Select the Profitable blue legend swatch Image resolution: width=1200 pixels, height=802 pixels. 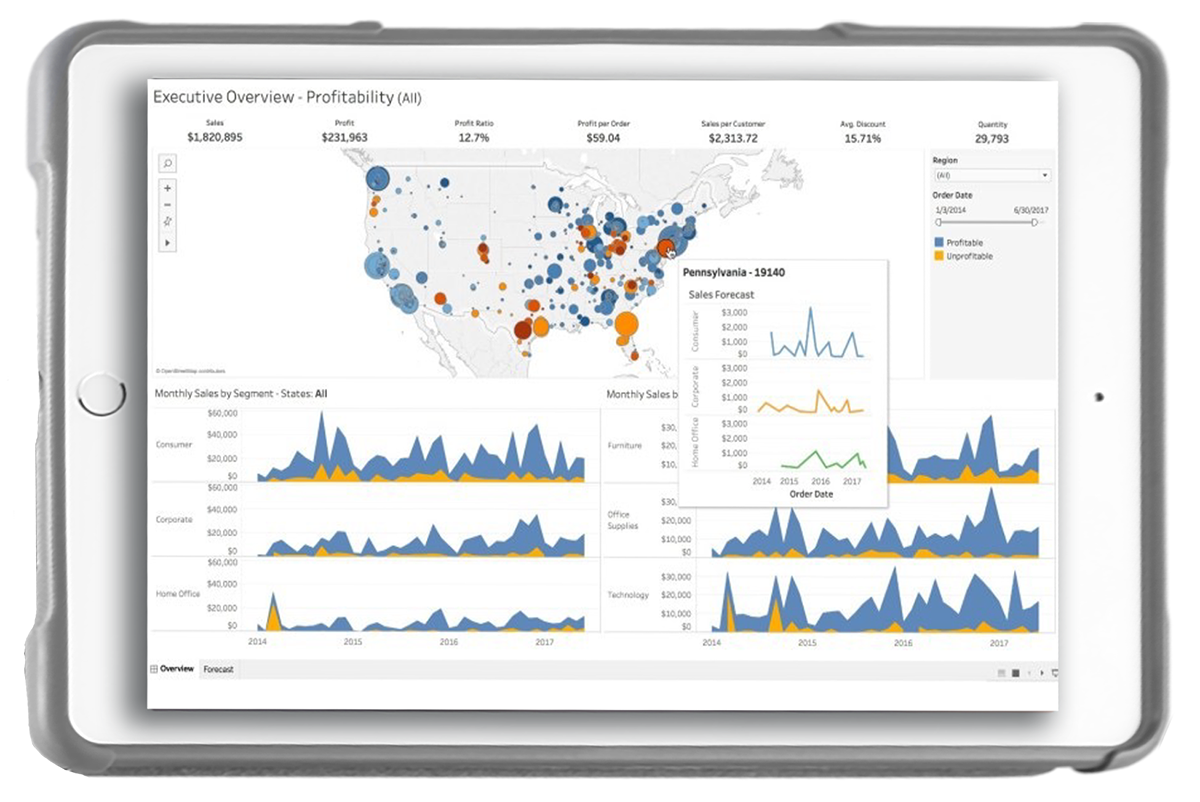tap(939, 242)
